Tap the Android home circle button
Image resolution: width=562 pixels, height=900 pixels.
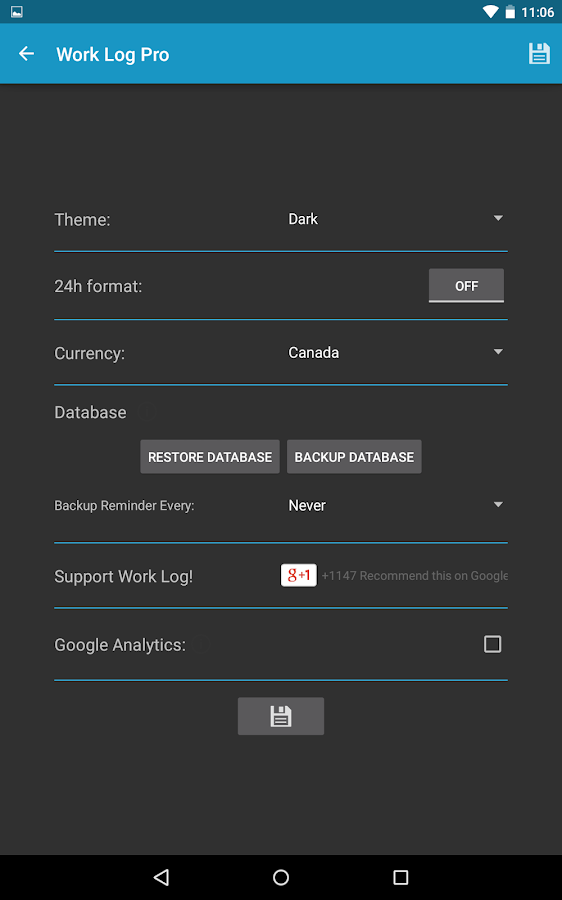click(281, 876)
